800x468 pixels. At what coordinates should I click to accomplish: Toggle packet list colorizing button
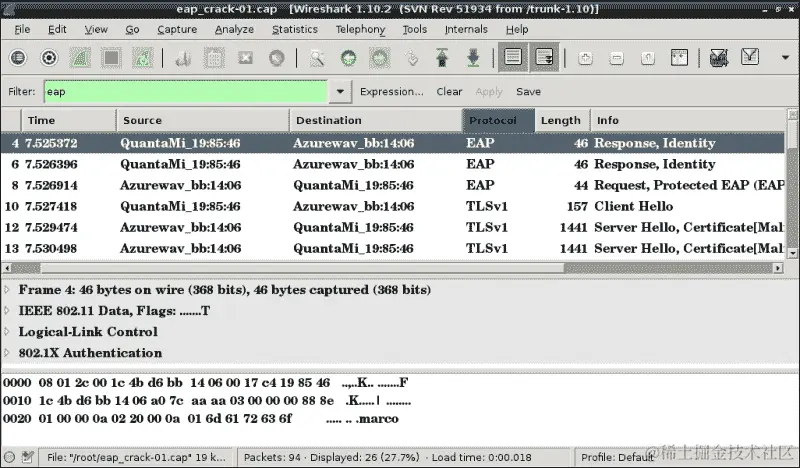(513, 57)
